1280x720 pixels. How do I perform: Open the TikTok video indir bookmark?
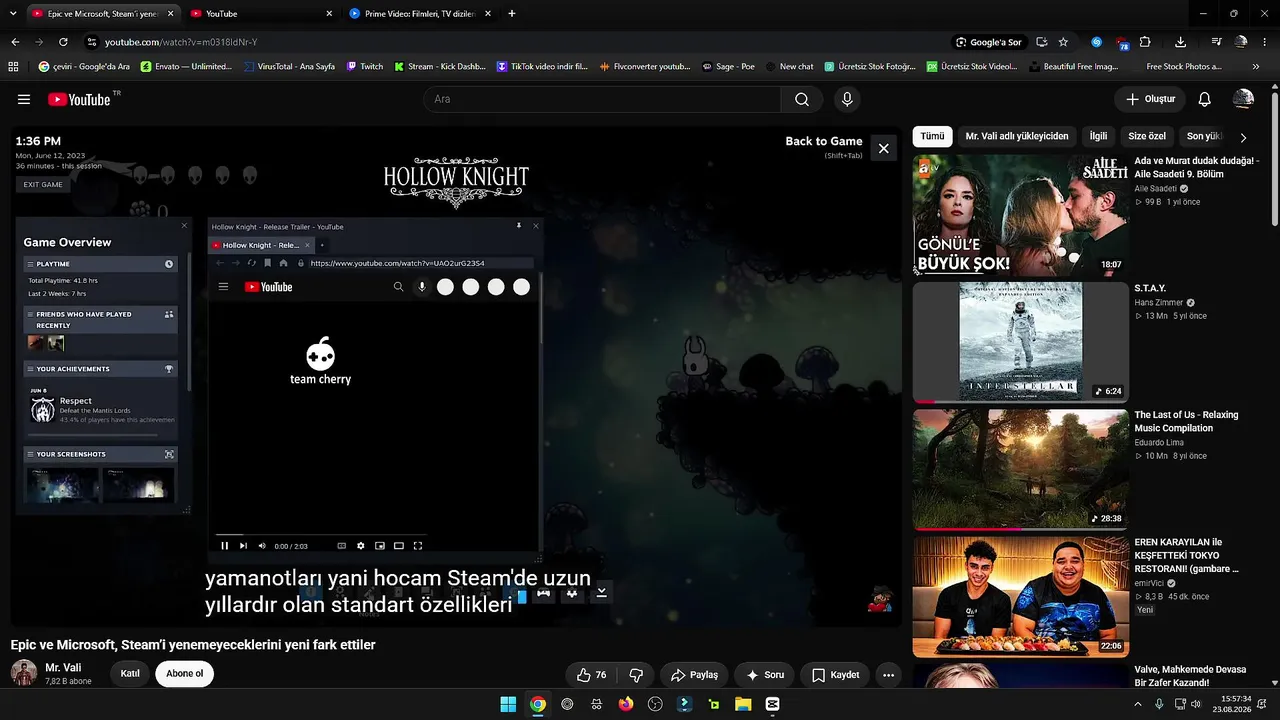(x=542, y=66)
